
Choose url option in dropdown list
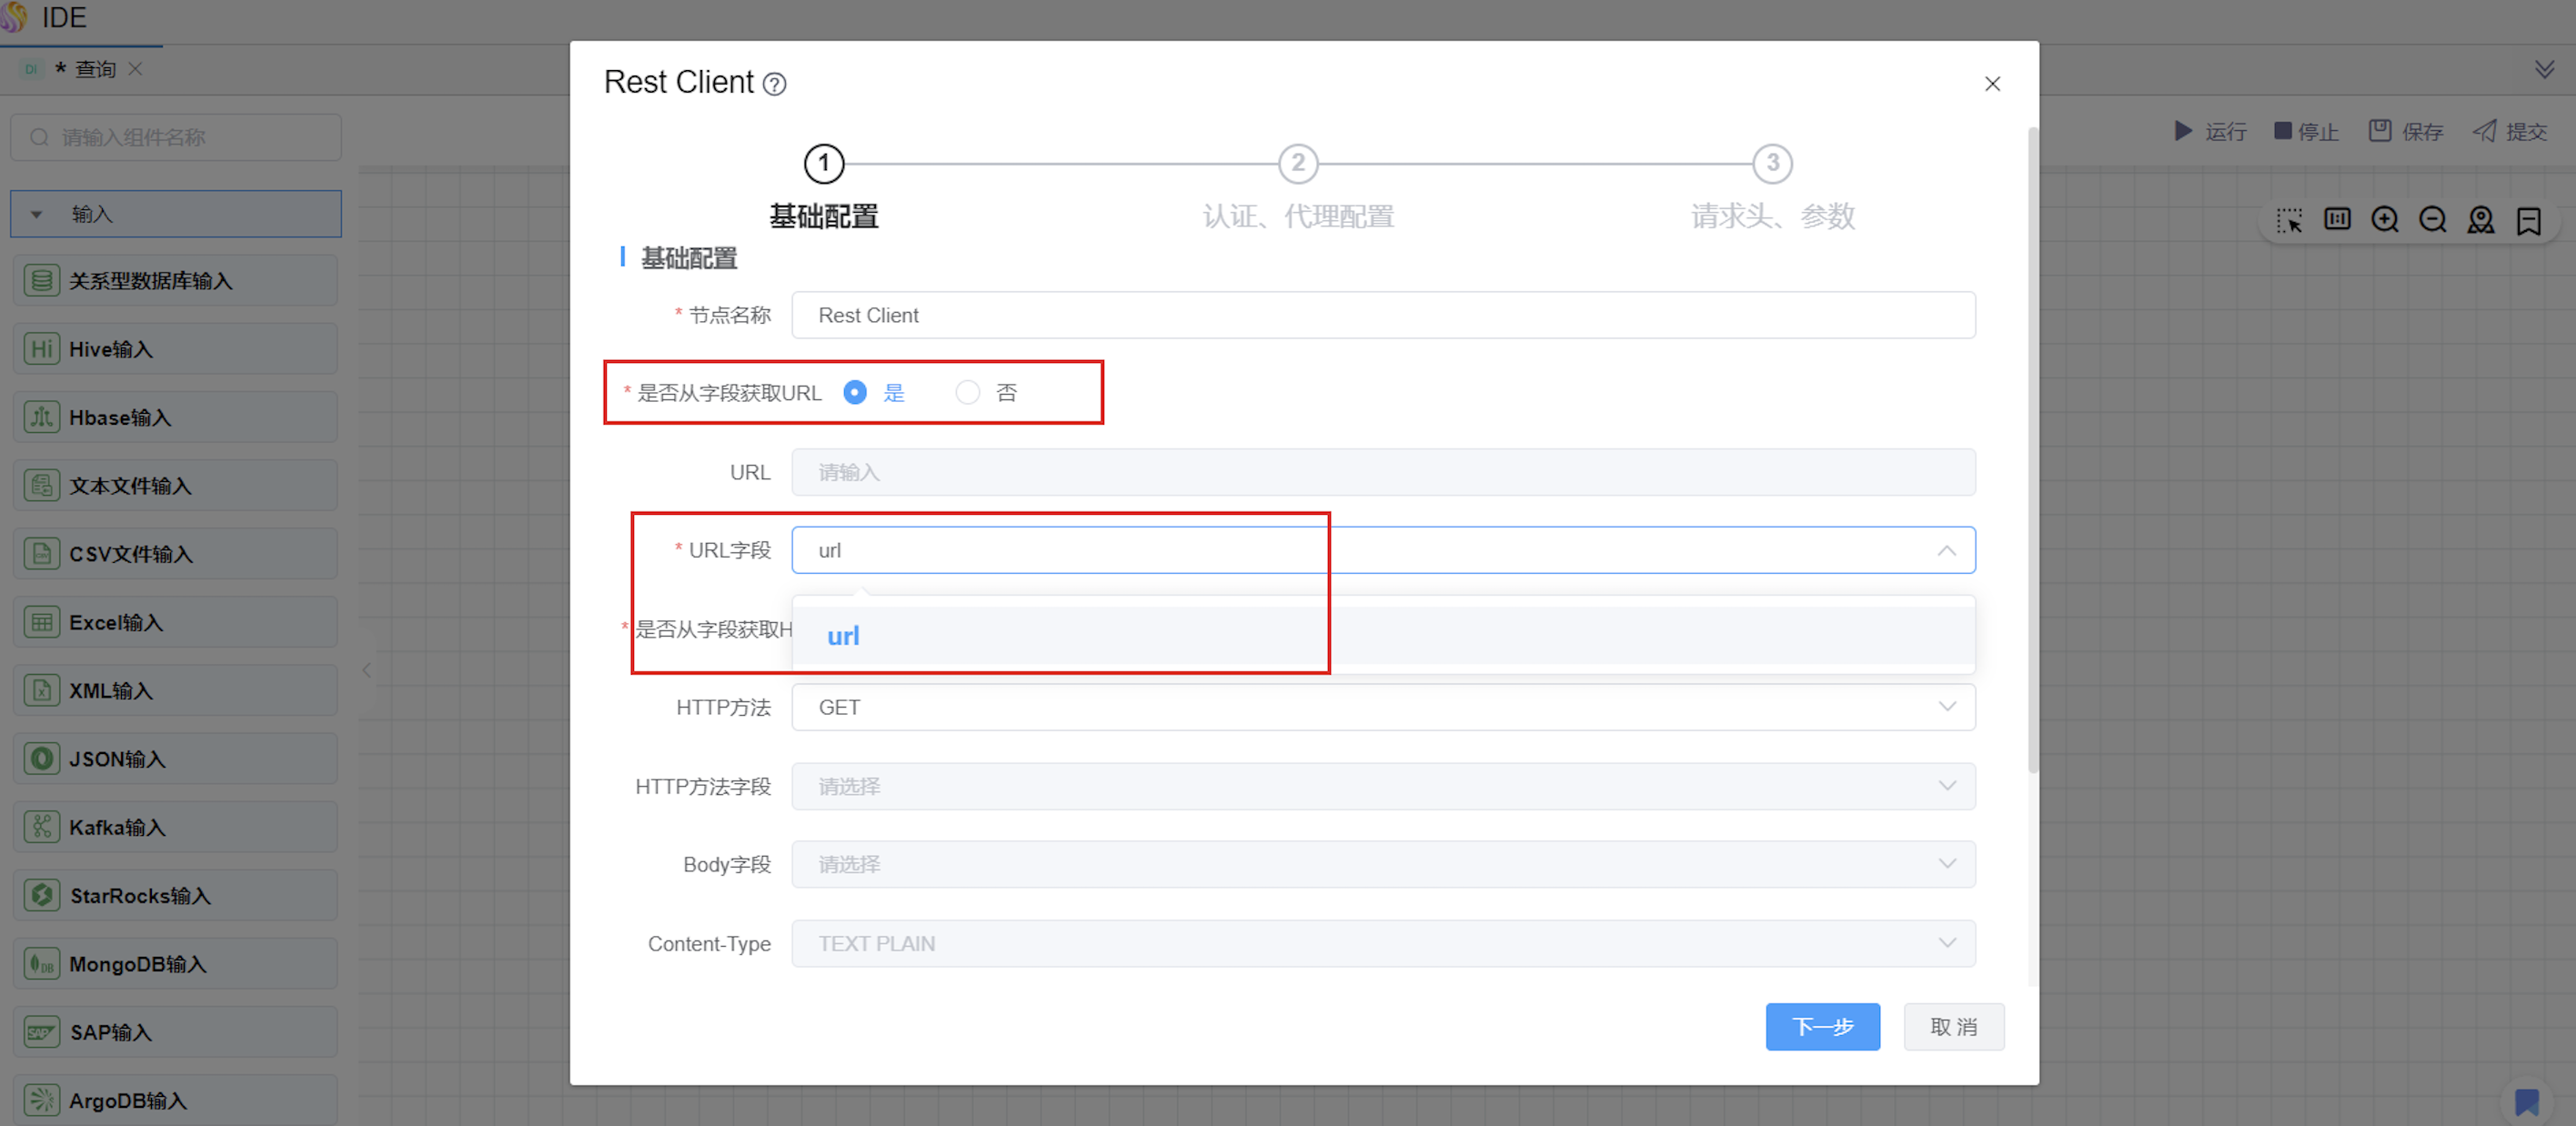coord(843,636)
